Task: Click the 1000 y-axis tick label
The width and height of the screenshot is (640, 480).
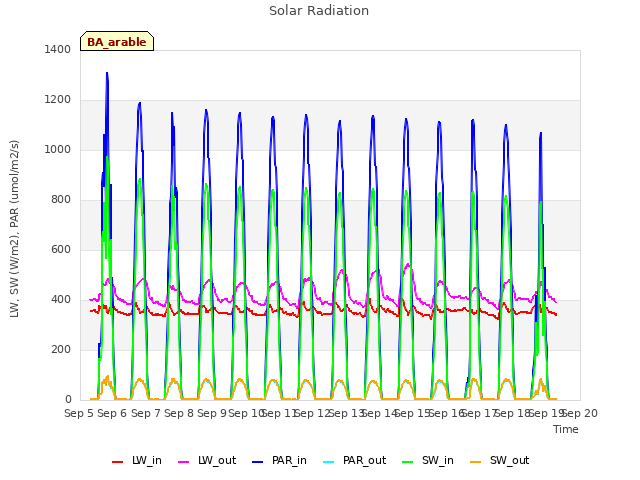Action: tap(58, 150)
